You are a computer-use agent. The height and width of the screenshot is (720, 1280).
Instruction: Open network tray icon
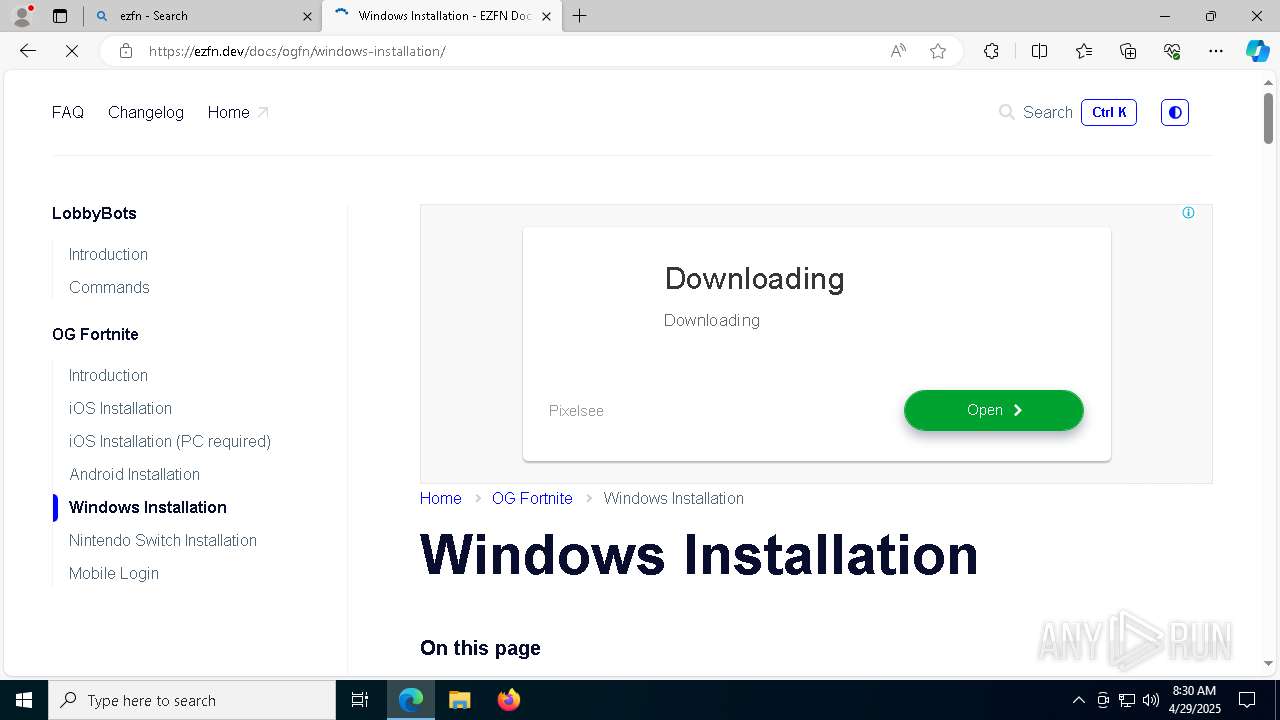1127,700
